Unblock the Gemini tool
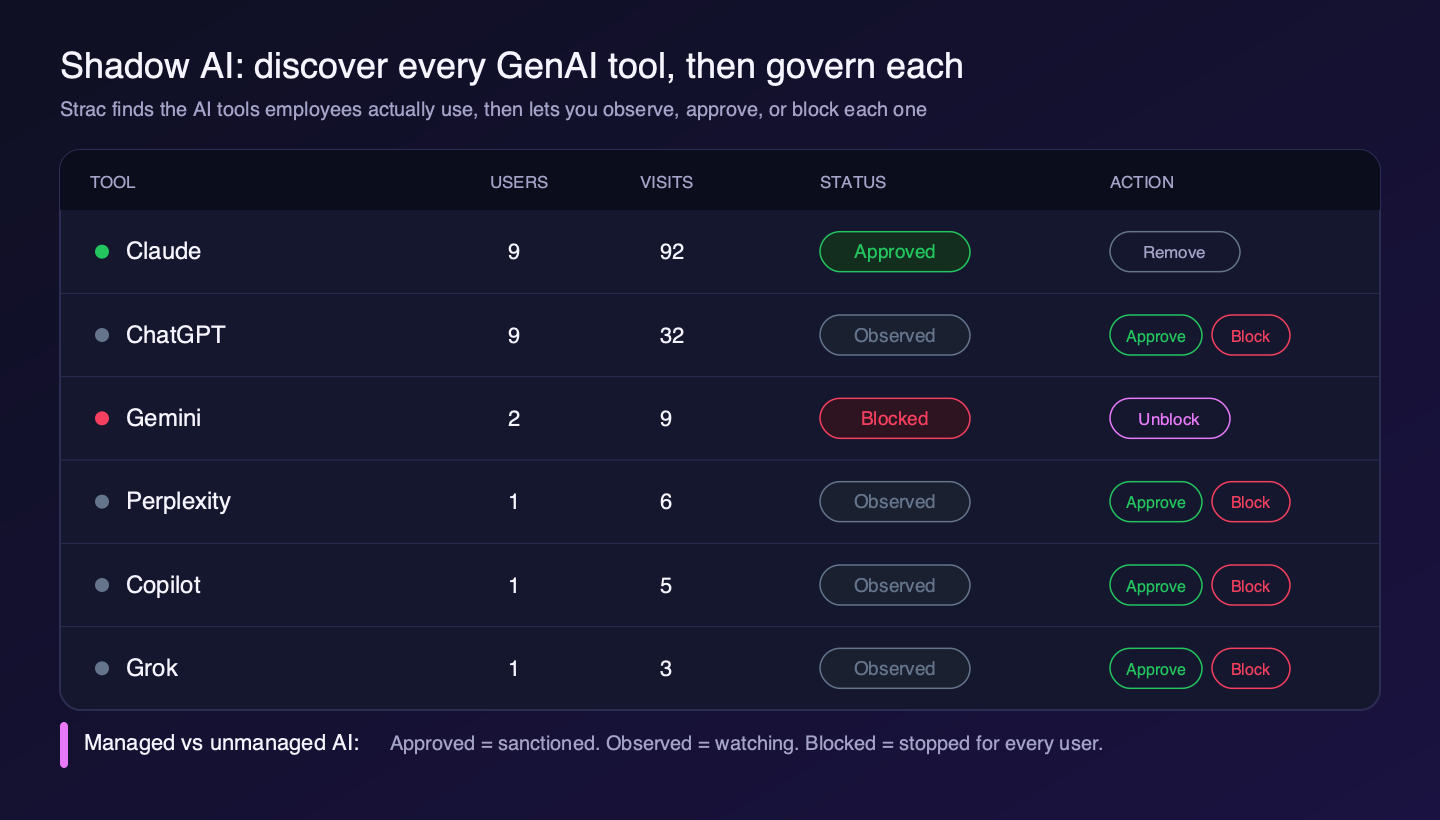Viewport: 1440px width, 820px height. (x=1170, y=419)
